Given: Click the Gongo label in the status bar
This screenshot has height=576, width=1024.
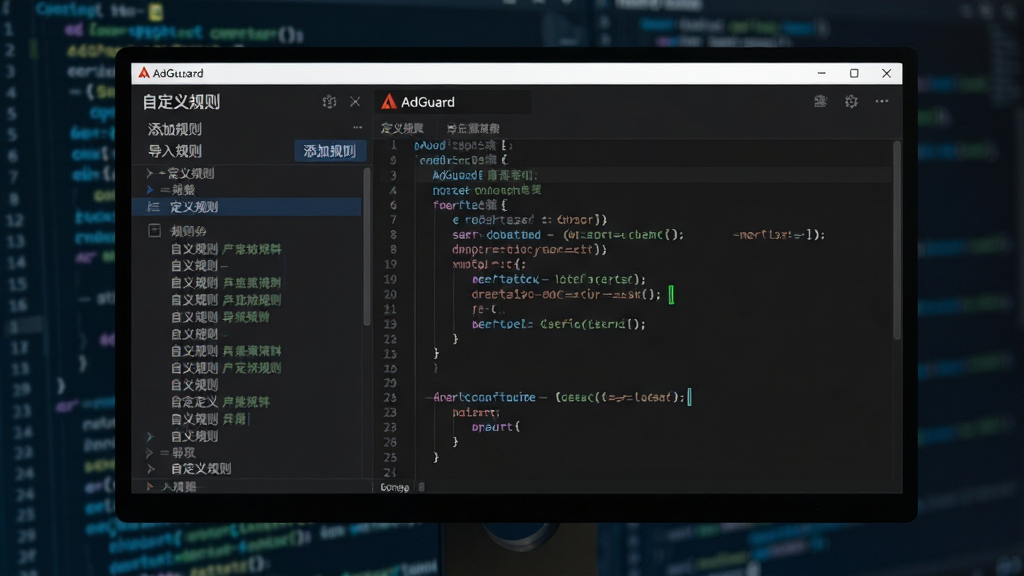Looking at the screenshot, I should click(x=394, y=487).
